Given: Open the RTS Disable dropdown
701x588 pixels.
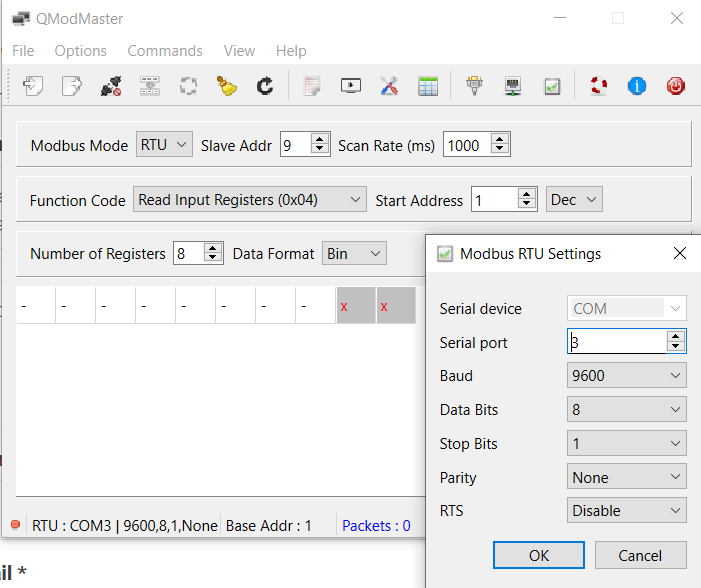Looking at the screenshot, I should click(x=626, y=510).
